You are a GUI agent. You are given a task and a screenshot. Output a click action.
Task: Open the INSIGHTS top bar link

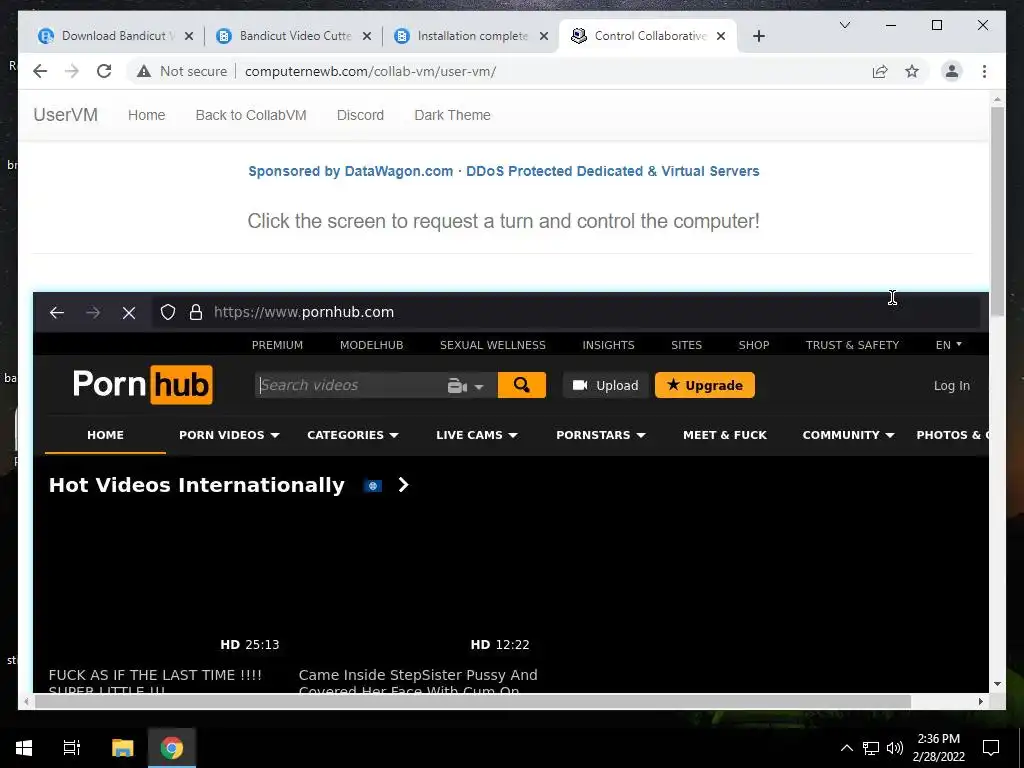(608, 345)
